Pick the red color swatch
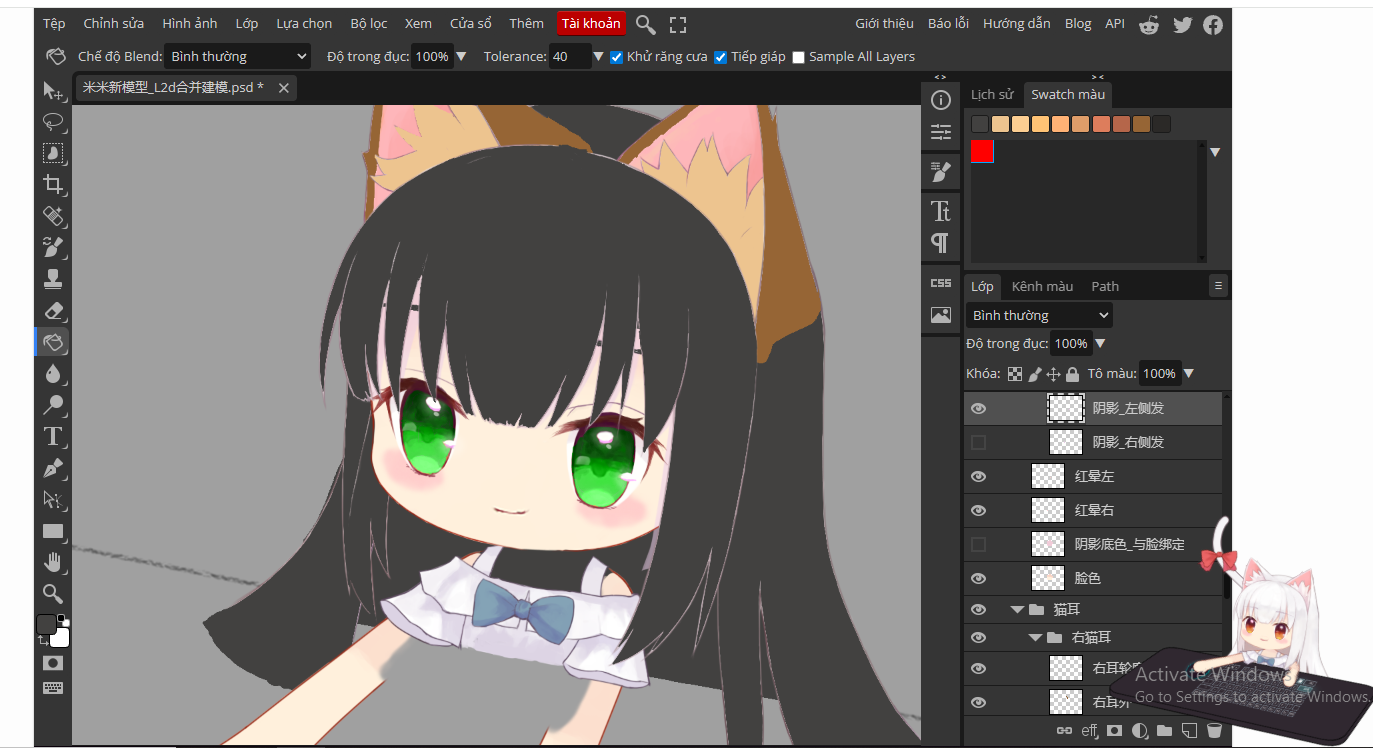Image resolution: width=1373 pixels, height=748 pixels. pyautogui.click(x=982, y=151)
